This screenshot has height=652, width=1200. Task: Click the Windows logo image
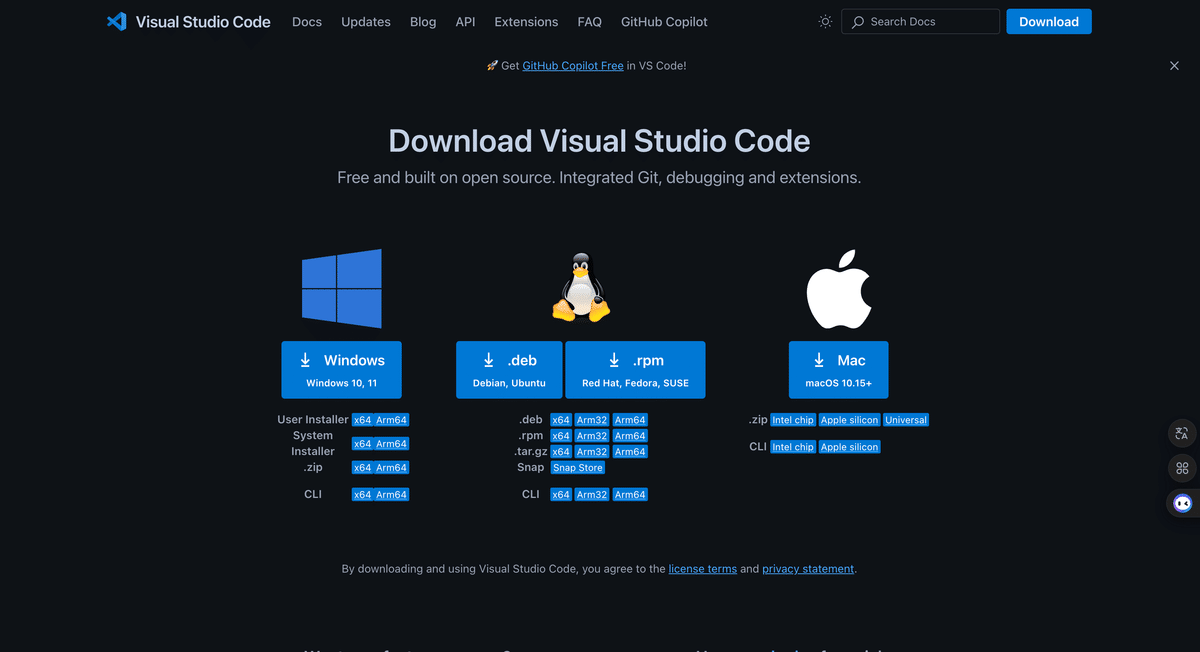tap(342, 289)
